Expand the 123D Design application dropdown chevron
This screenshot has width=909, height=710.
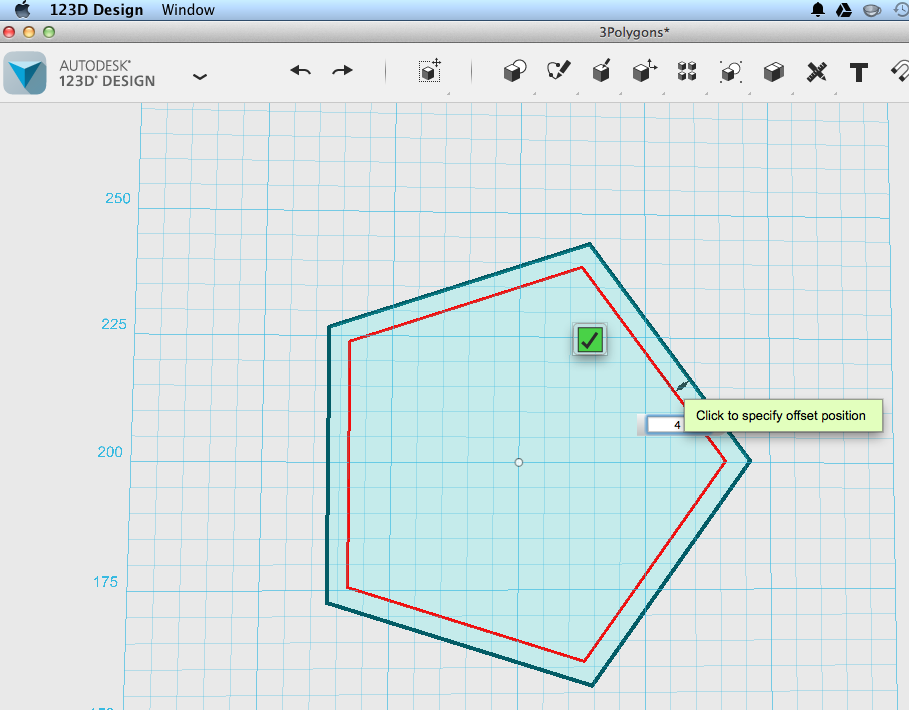pyautogui.click(x=199, y=77)
